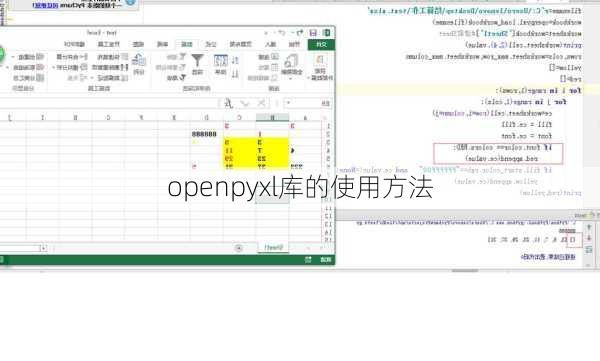
Task: Open the Review (审阅) ribbon tab
Action: tap(163, 44)
